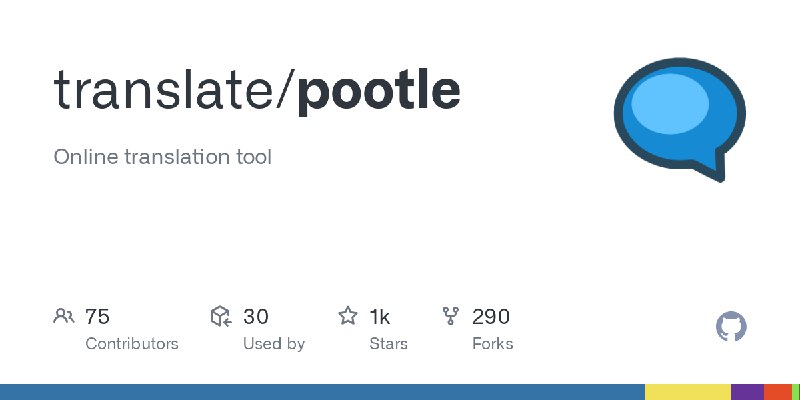
Task: Click the GitHub Octocat logo
Action: (731, 326)
